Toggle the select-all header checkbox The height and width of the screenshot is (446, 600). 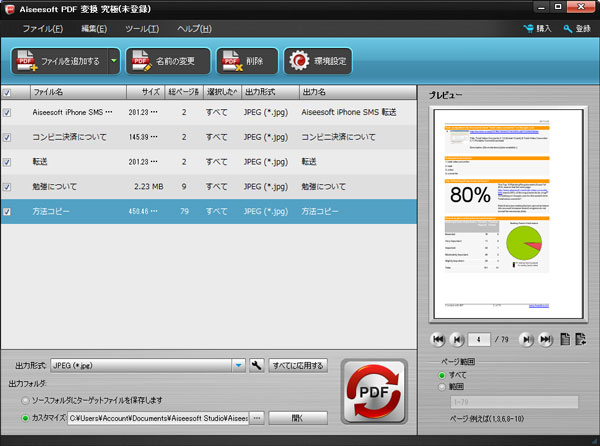7,93
